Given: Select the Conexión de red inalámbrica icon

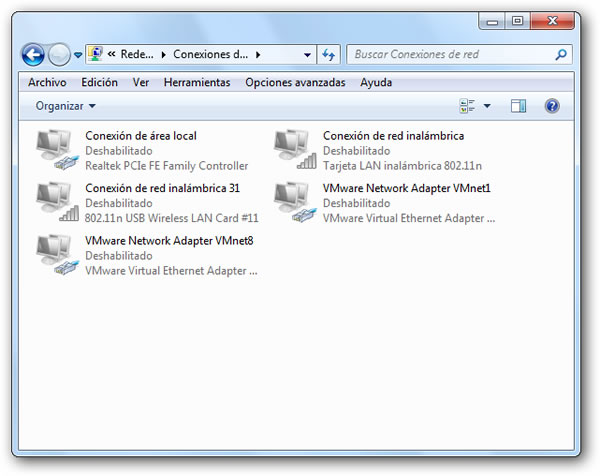Looking at the screenshot, I should (x=295, y=150).
